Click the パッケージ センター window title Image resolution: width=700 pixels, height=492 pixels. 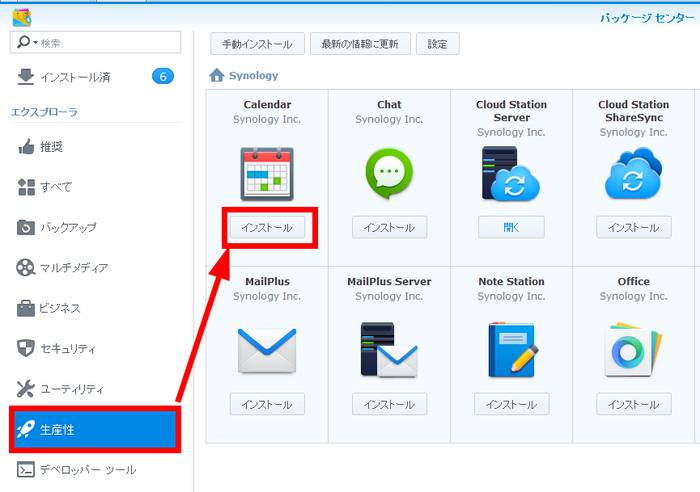coord(647,18)
